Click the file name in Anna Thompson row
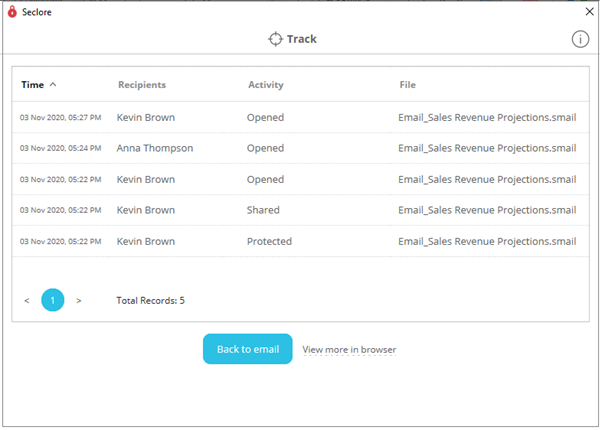Screen dimensions: 602x430 [x=487, y=148]
